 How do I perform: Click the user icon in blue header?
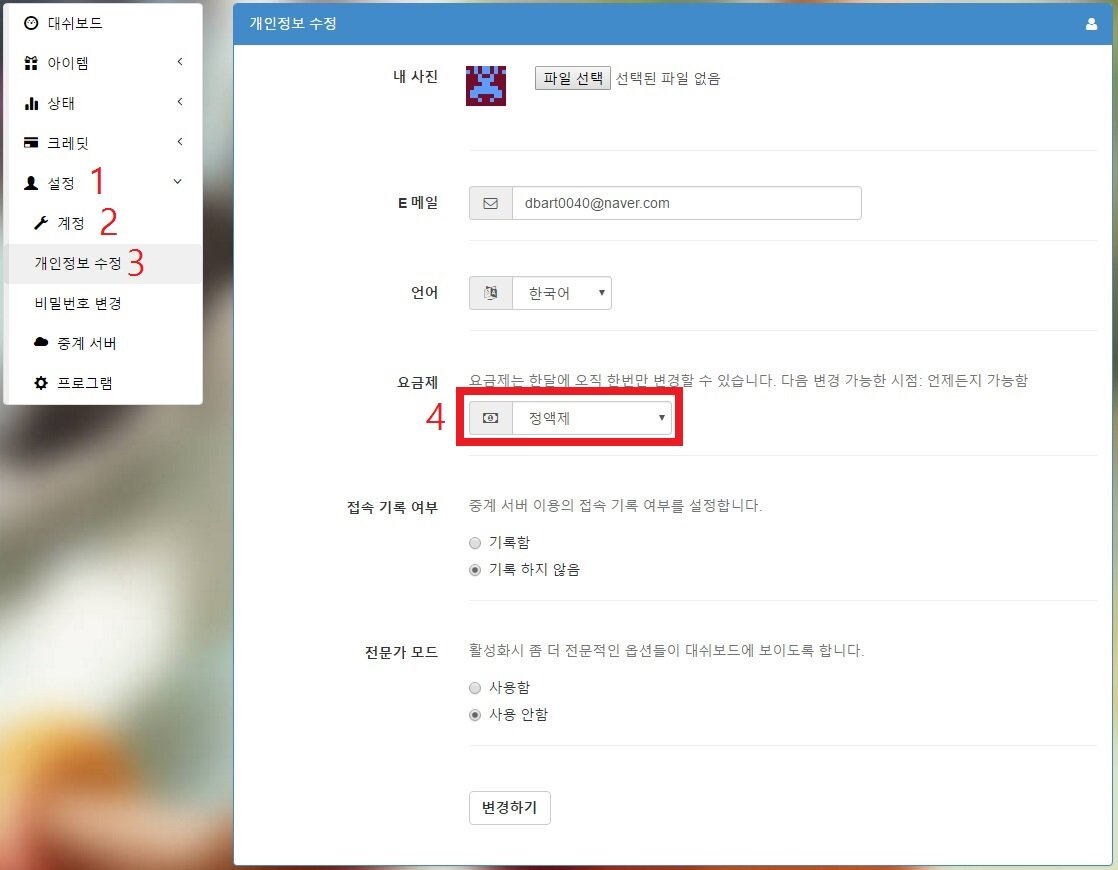[x=1091, y=24]
